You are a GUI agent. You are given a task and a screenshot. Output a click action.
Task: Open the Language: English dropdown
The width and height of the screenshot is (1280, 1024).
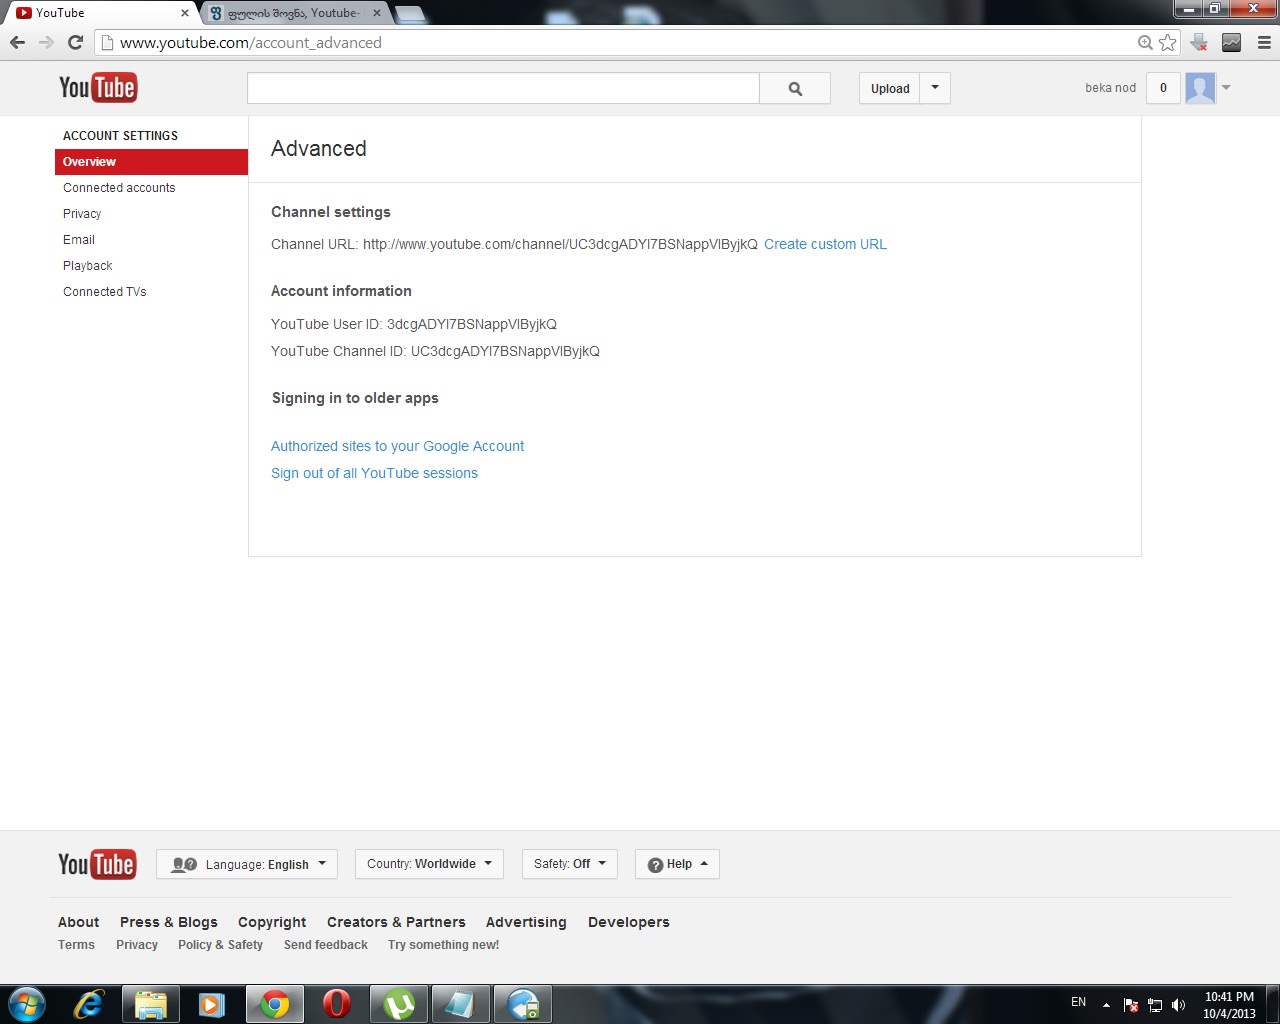247,864
